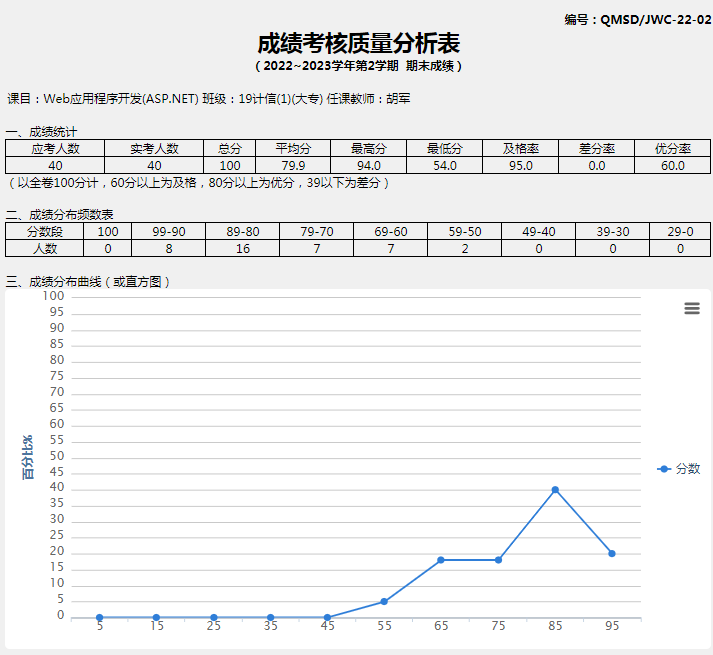The width and height of the screenshot is (713, 655).
Task: Select the data point above x-axis 75
Action: [498, 560]
